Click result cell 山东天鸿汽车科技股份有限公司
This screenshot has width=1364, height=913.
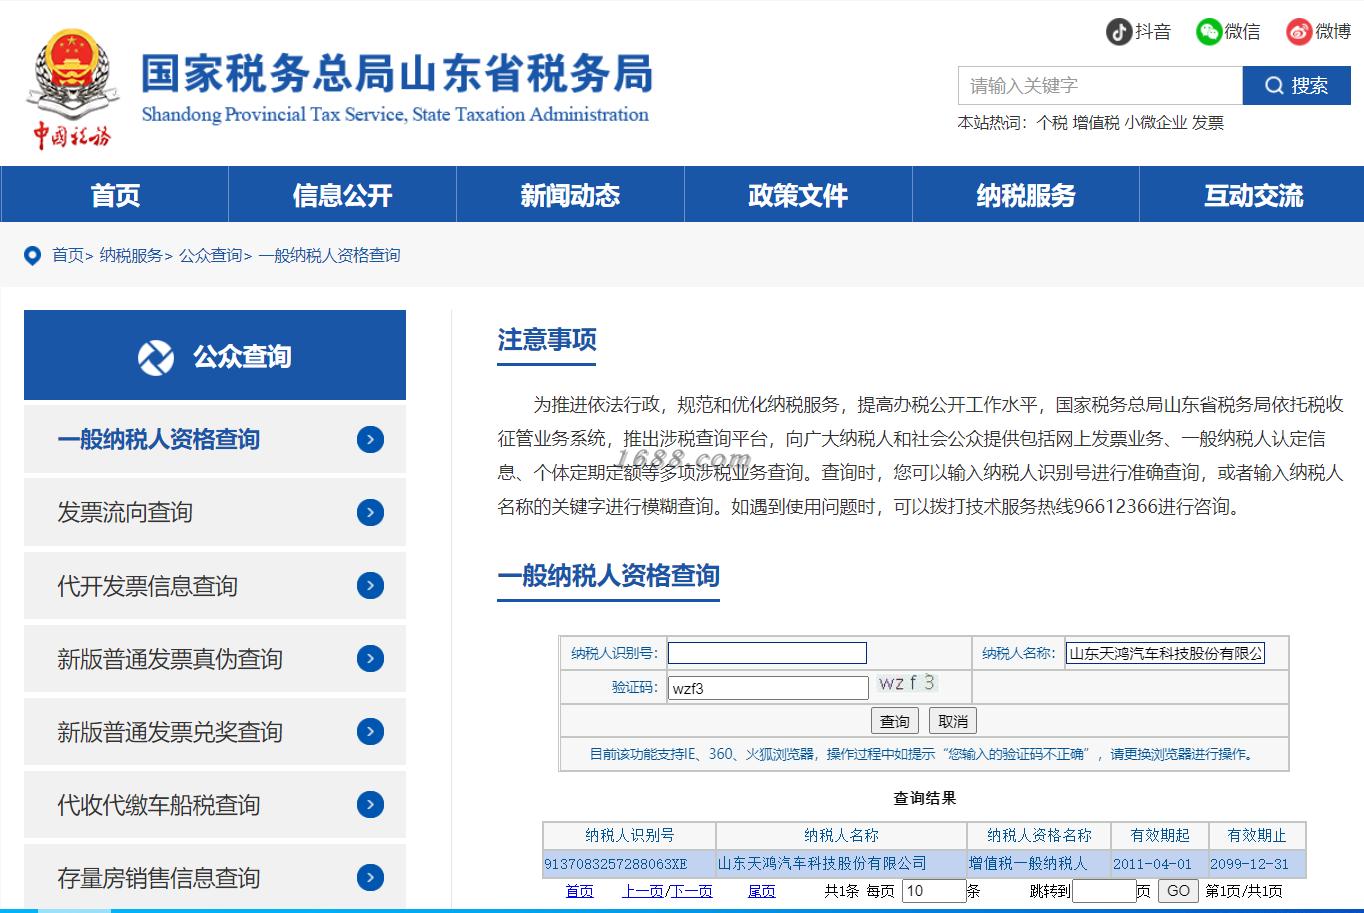(x=841, y=864)
